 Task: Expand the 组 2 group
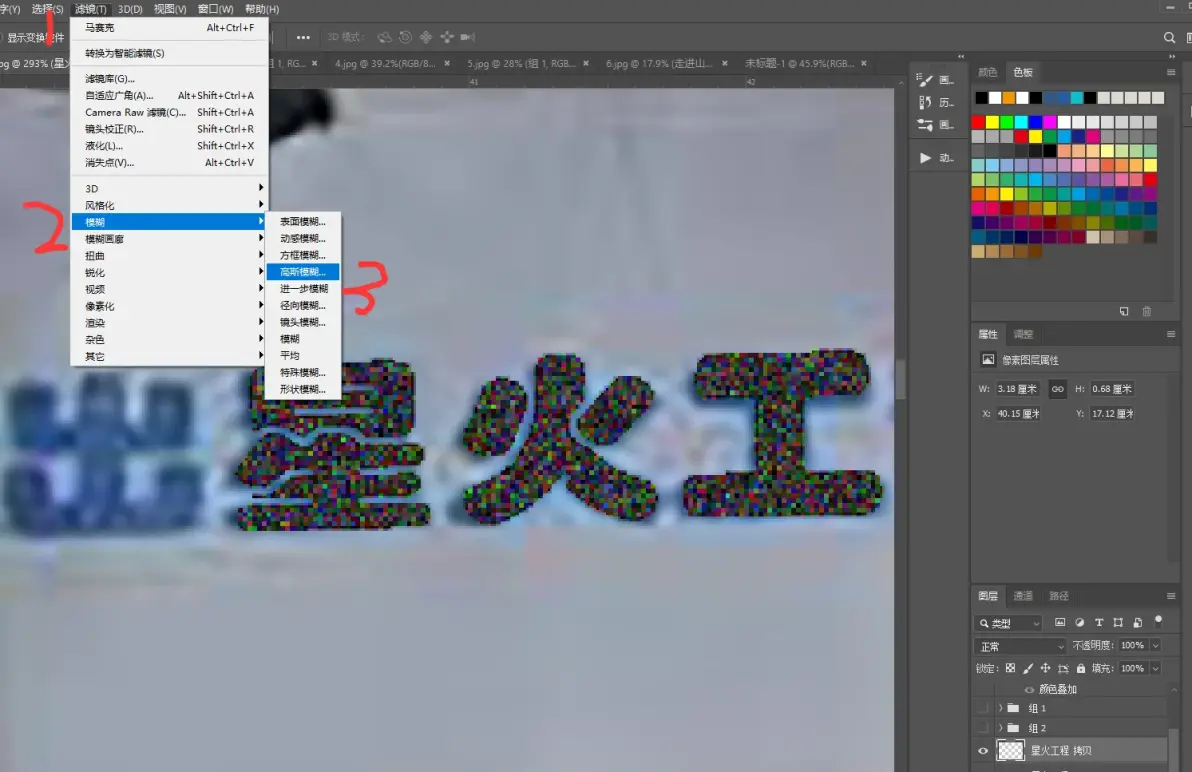click(1000, 728)
